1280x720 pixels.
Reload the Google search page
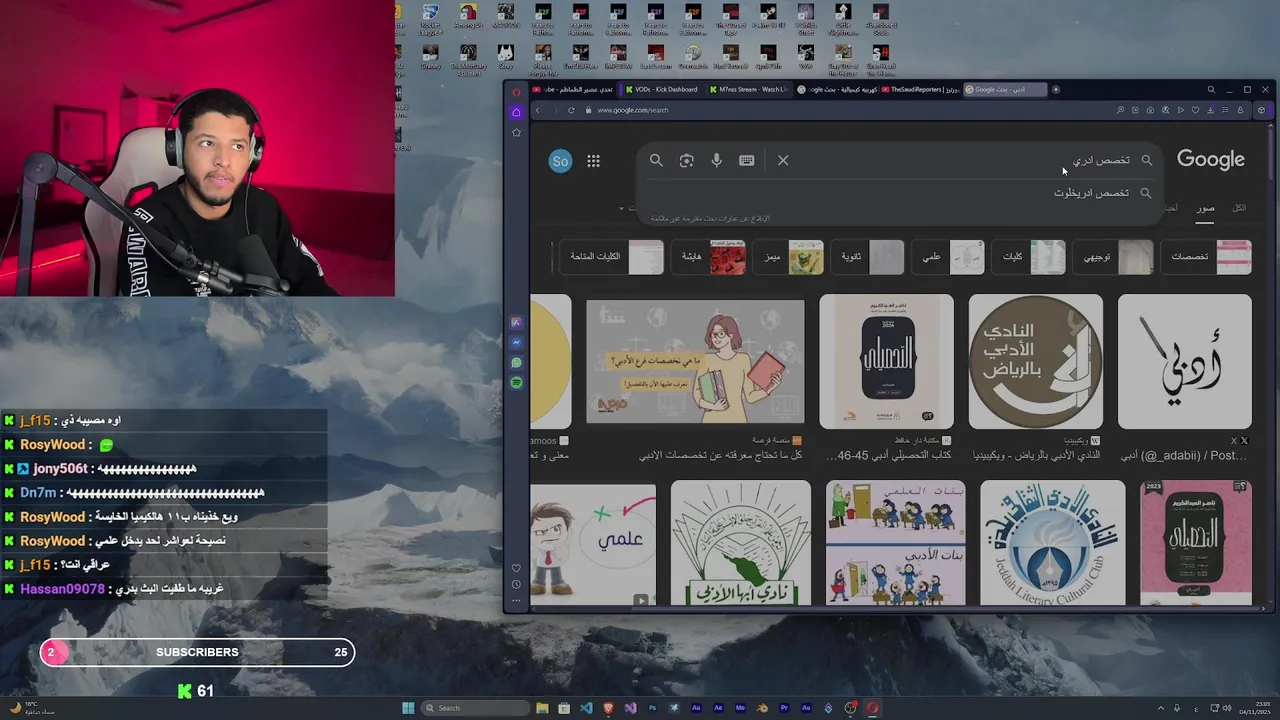coord(571,110)
